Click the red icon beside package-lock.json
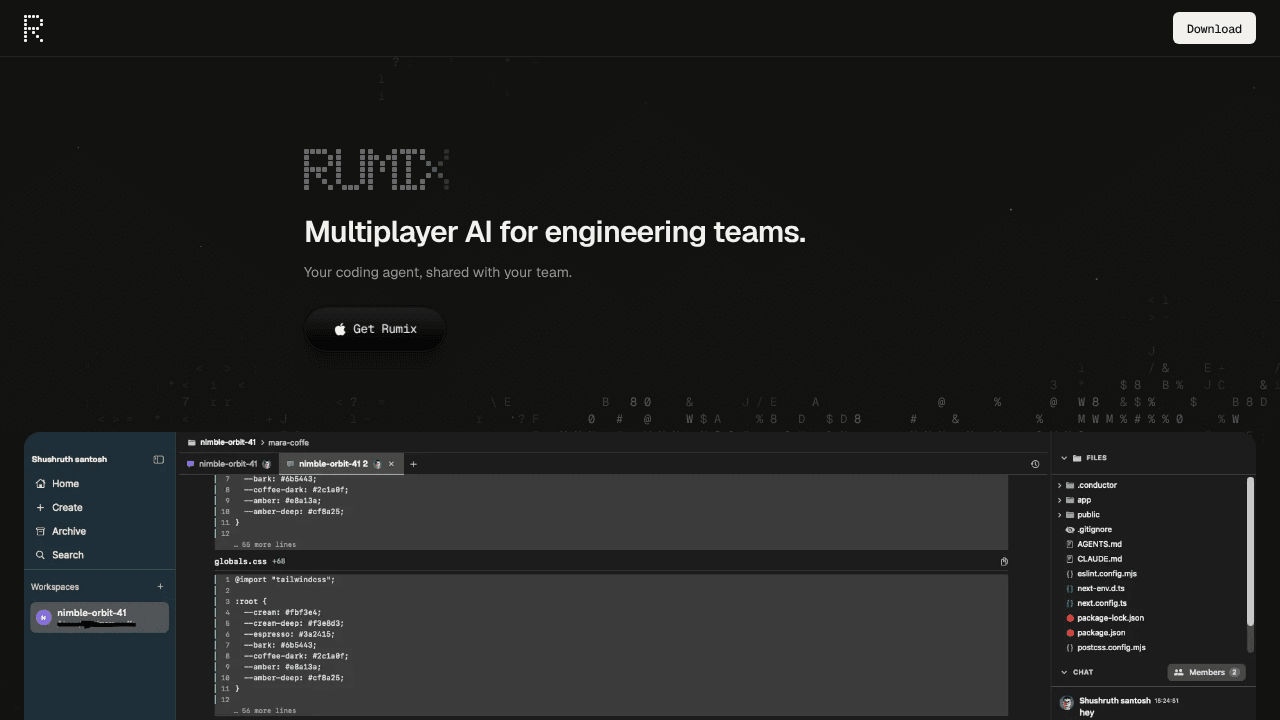 pyautogui.click(x=1070, y=618)
